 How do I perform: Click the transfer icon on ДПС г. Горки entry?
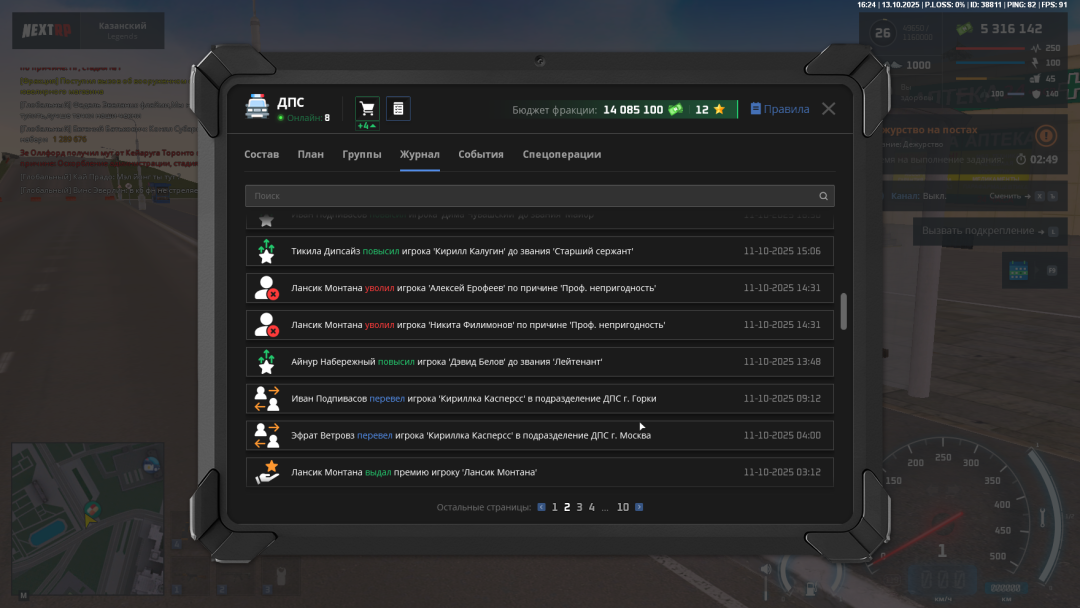[x=266, y=398]
